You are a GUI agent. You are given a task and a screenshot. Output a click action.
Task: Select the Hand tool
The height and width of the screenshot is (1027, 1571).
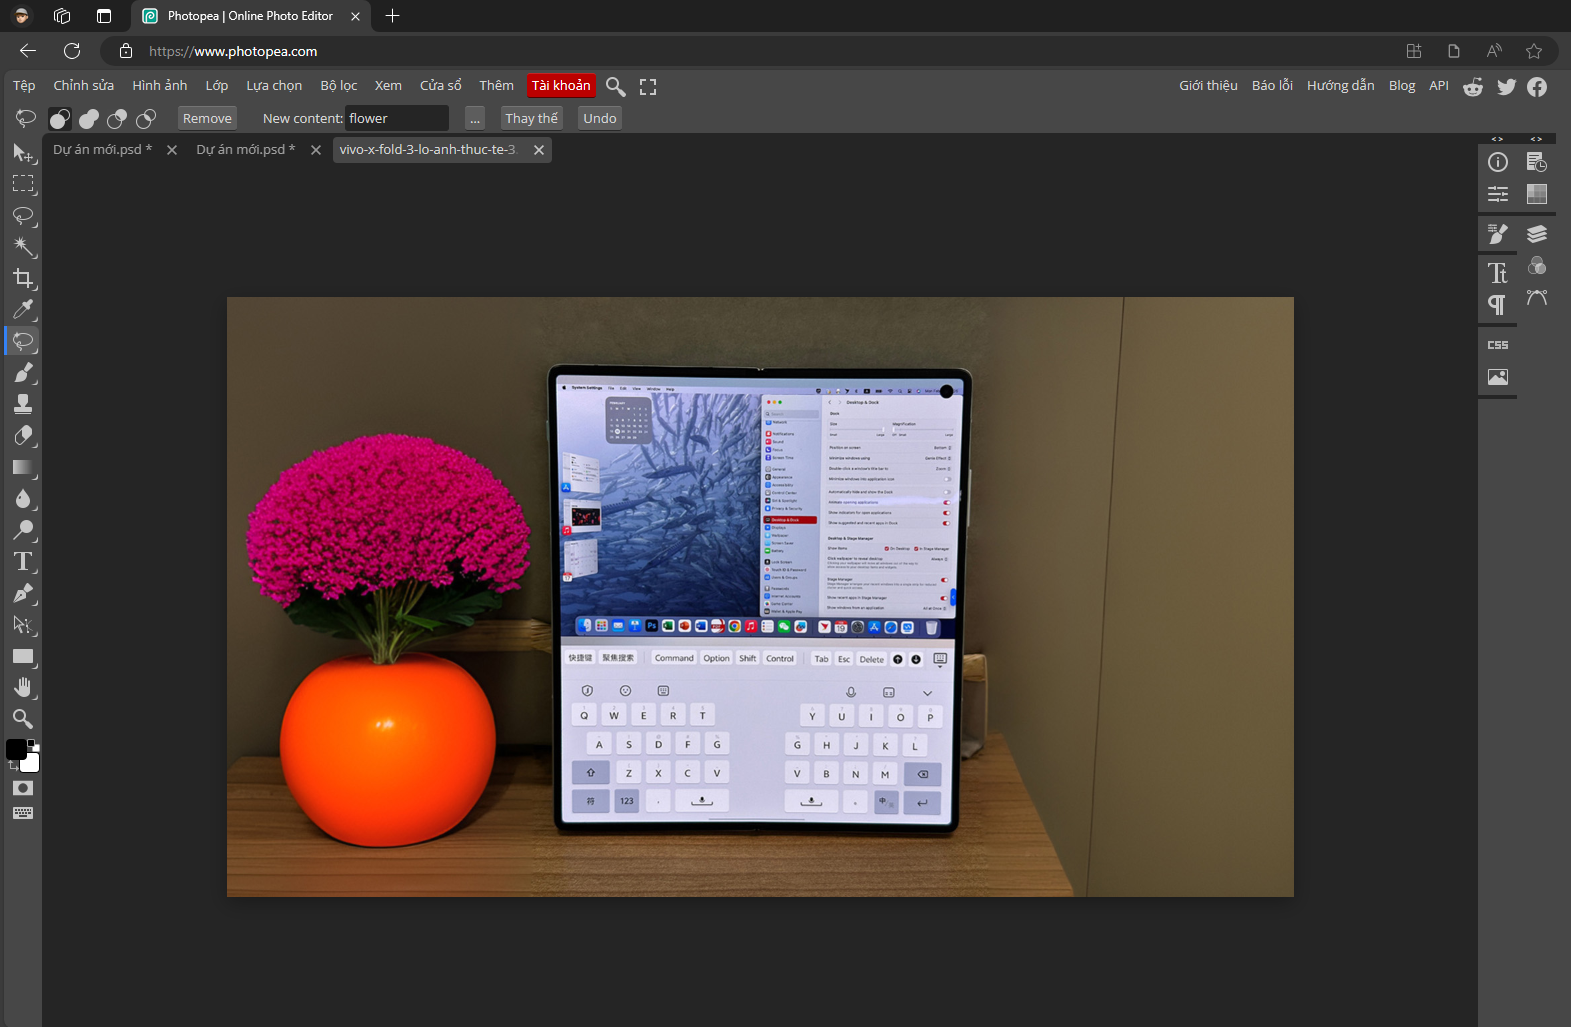coord(23,688)
